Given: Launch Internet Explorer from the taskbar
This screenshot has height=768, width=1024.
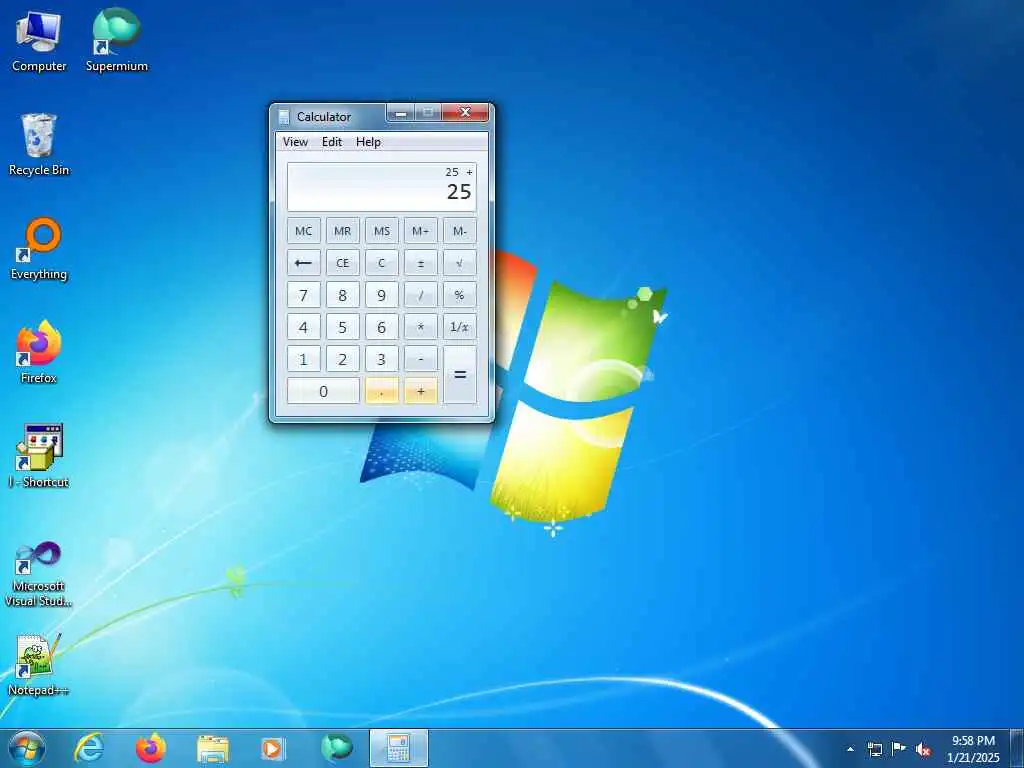Looking at the screenshot, I should pos(89,748).
